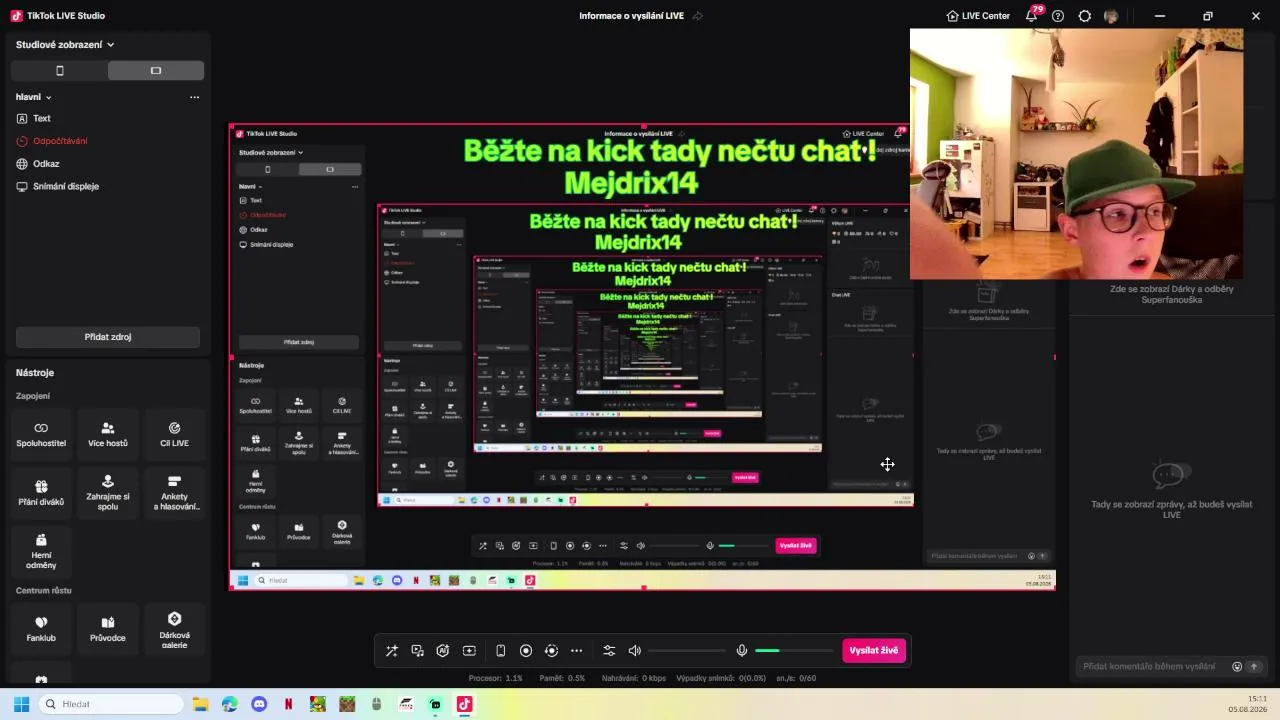Open the three-dot more options in bottom toolbar
Viewport: 1280px width, 720px height.
pos(576,651)
